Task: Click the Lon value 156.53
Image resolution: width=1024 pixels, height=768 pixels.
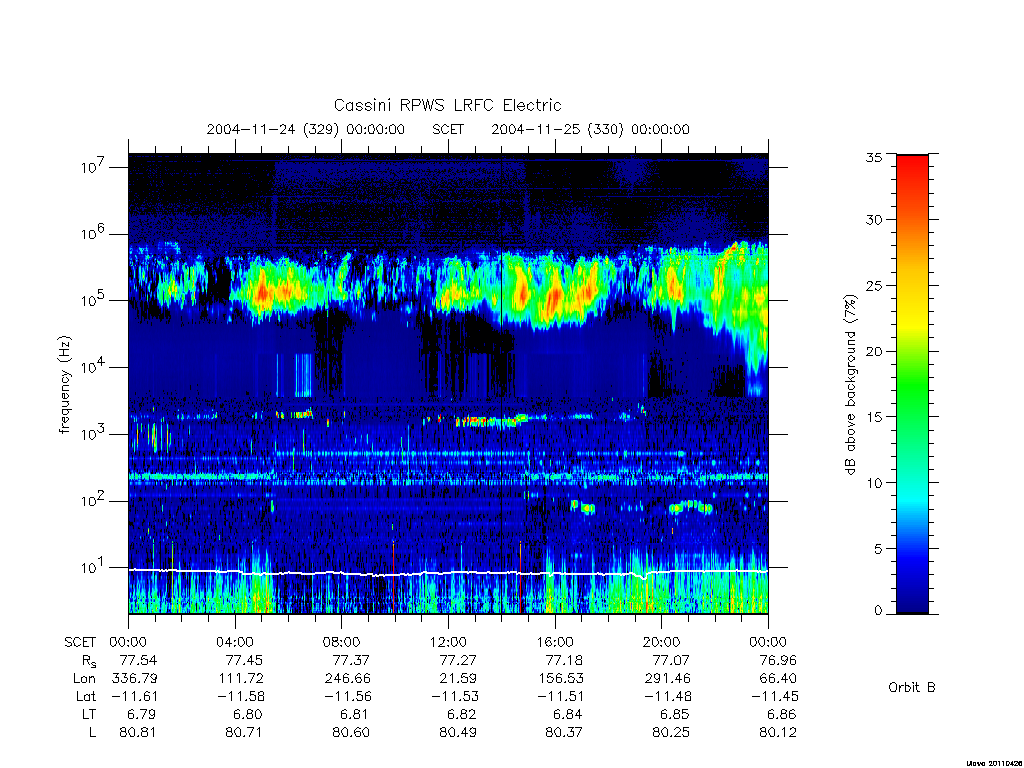Action: (x=560, y=679)
